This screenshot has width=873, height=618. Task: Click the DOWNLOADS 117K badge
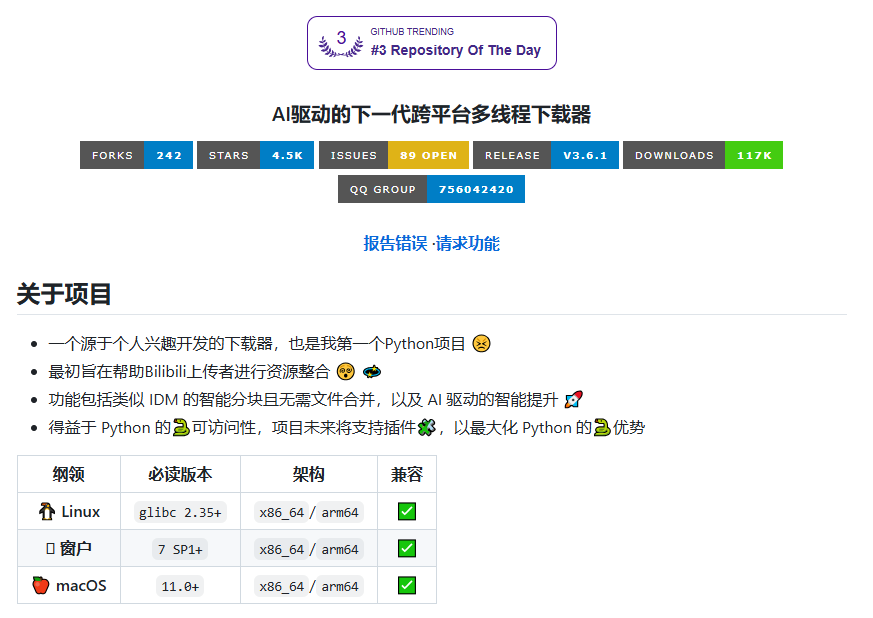(x=702, y=155)
